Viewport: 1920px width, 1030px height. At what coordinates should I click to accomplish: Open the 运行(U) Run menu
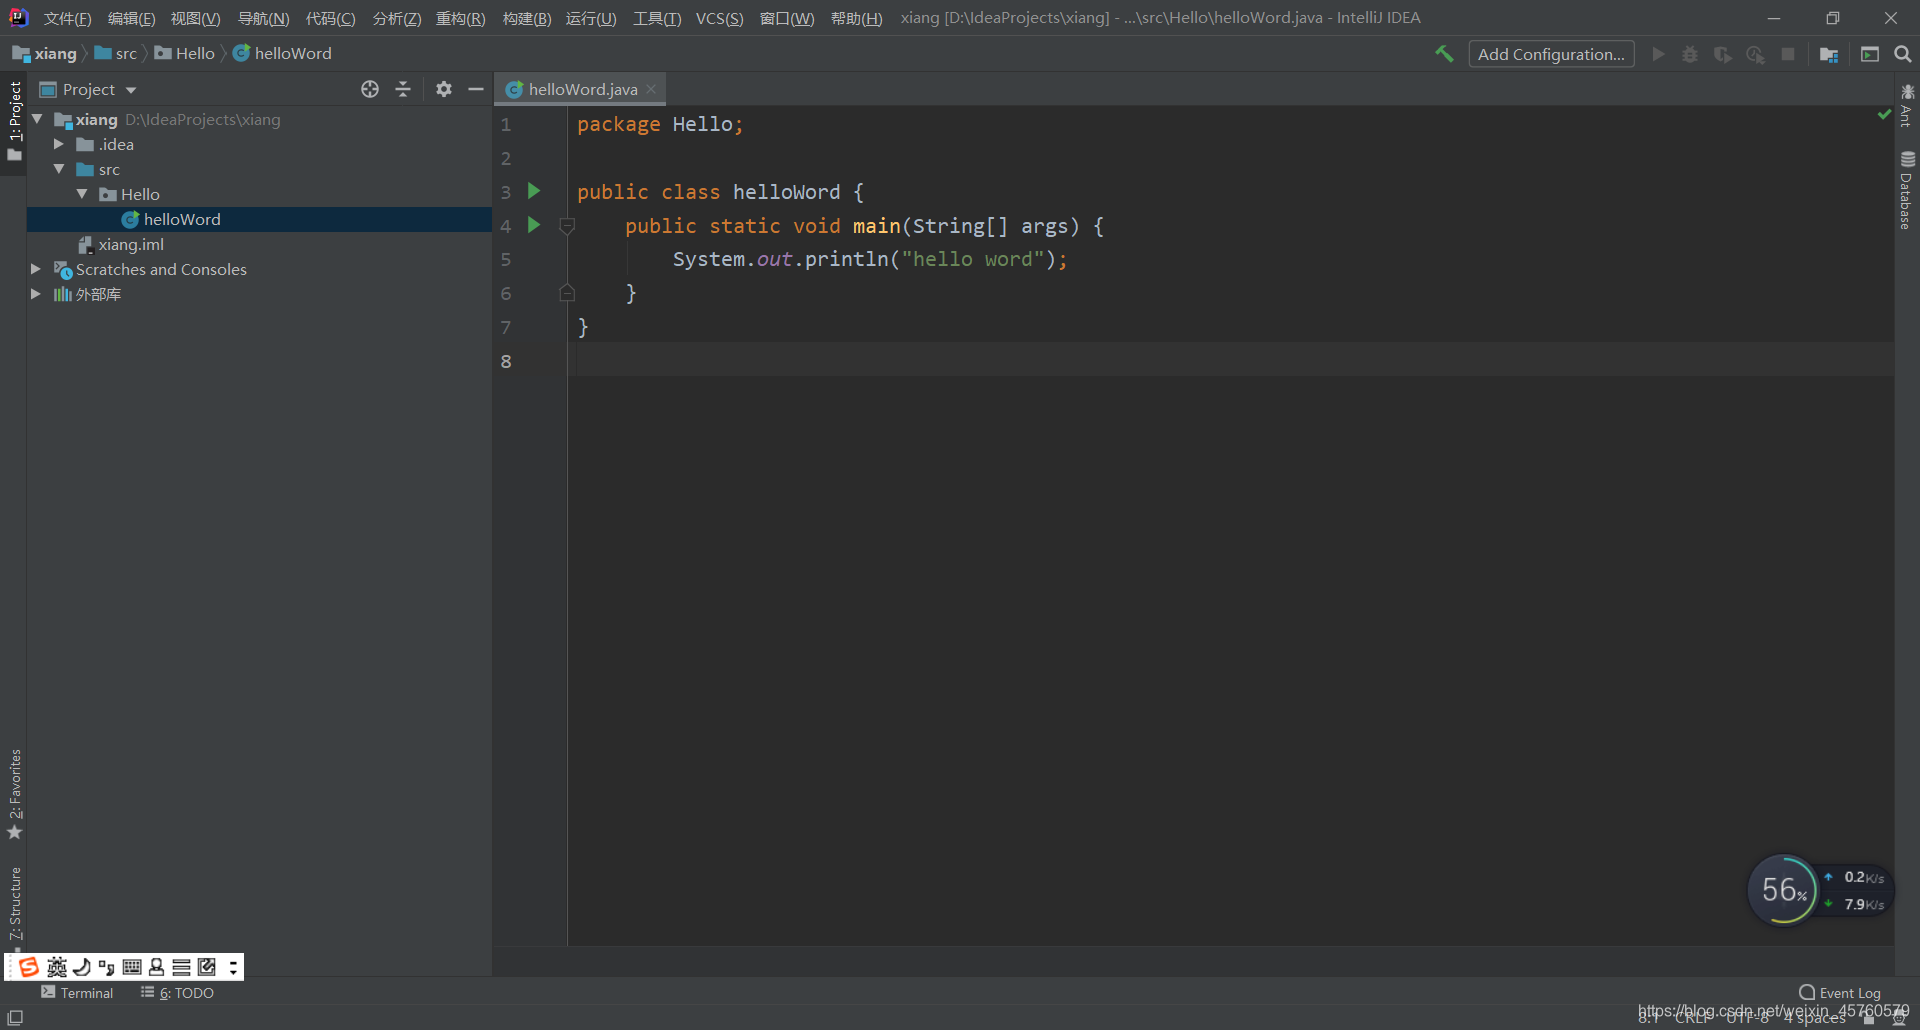591,18
